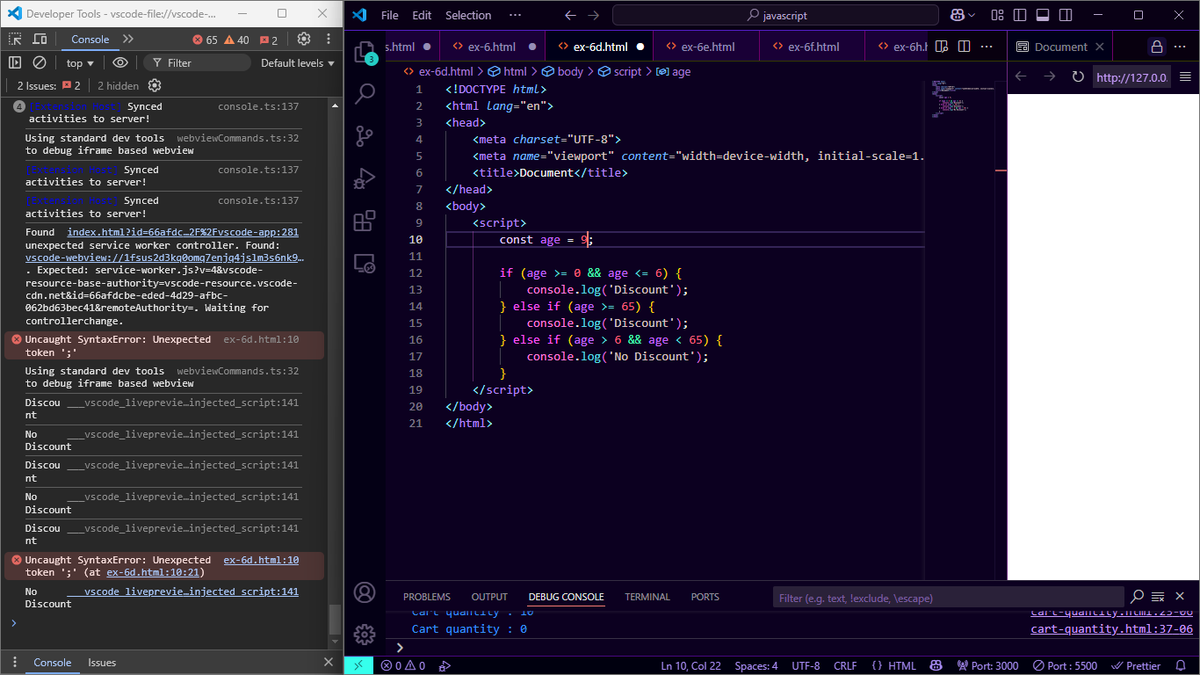Open the remote window status button
Screen dimensions: 1200x675
point(358,665)
